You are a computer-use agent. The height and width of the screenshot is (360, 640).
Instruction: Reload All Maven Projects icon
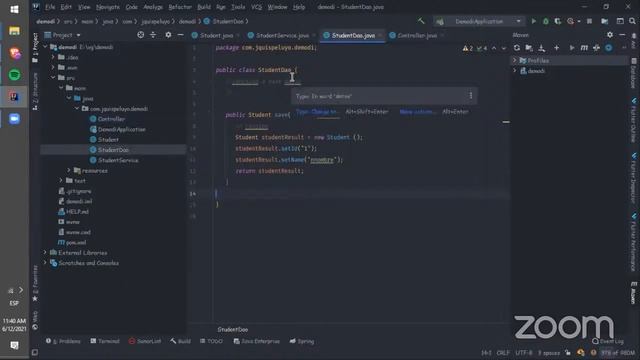coord(517,48)
